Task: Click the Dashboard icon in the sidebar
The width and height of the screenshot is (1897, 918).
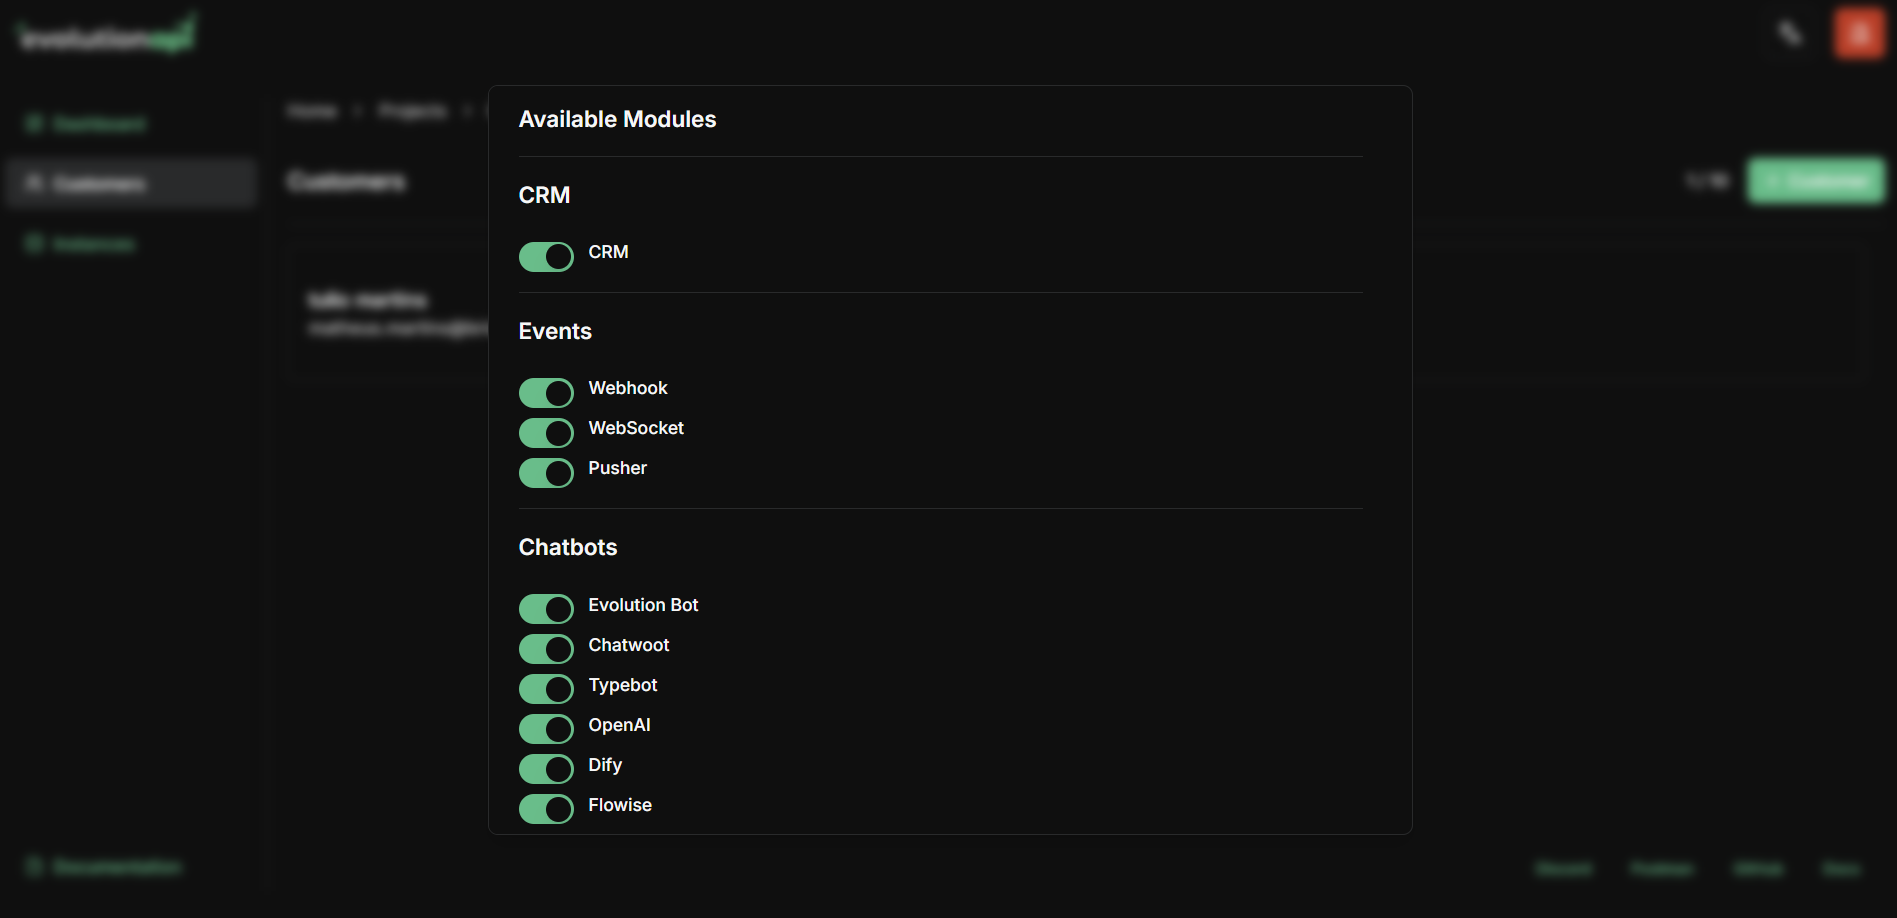Action: click(x=35, y=123)
